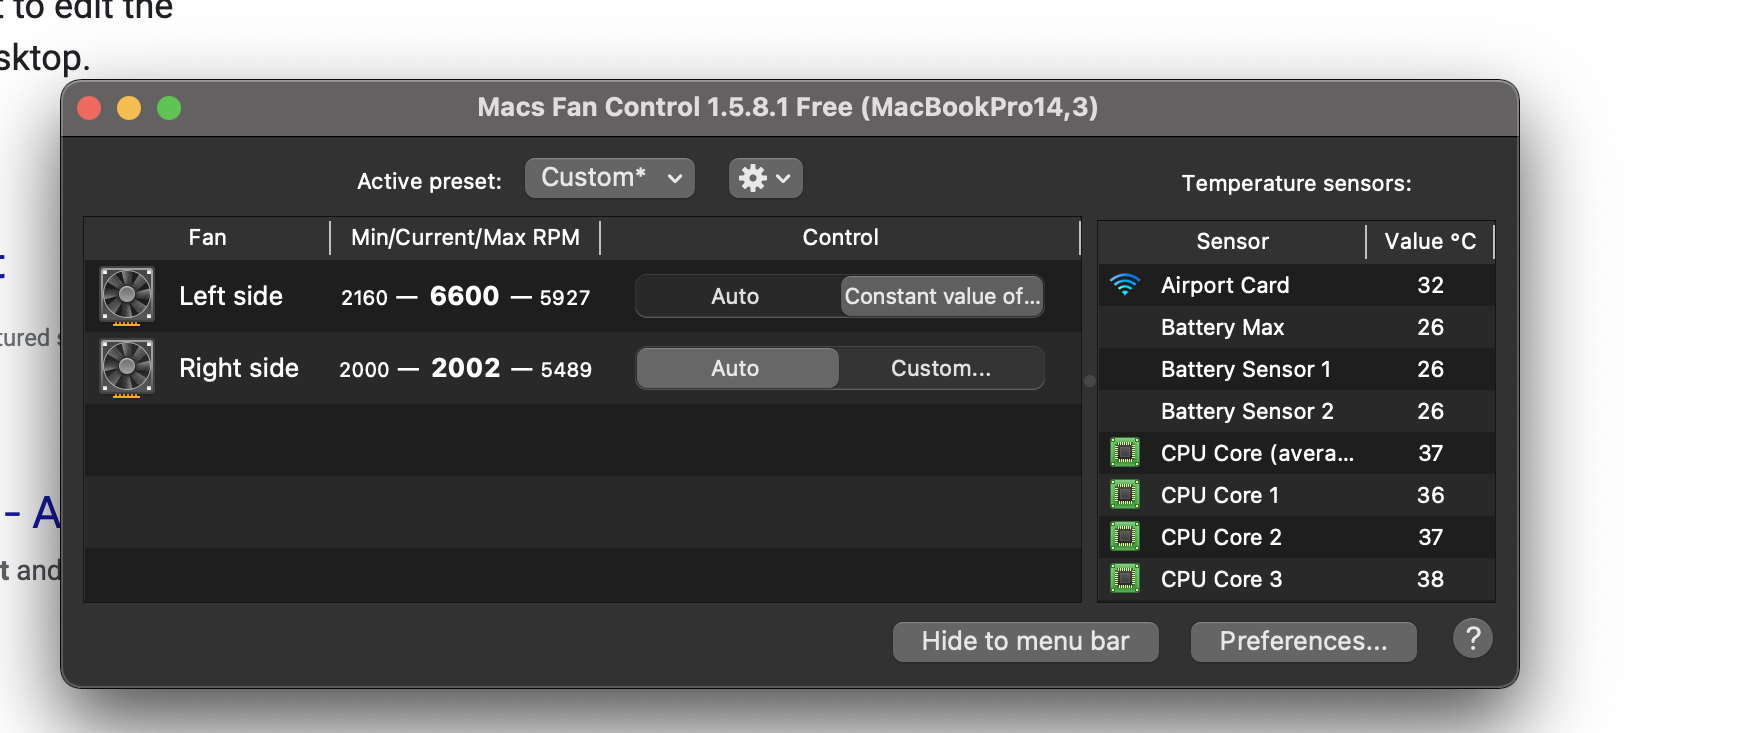Expand the gear preset options menu

point(765,178)
